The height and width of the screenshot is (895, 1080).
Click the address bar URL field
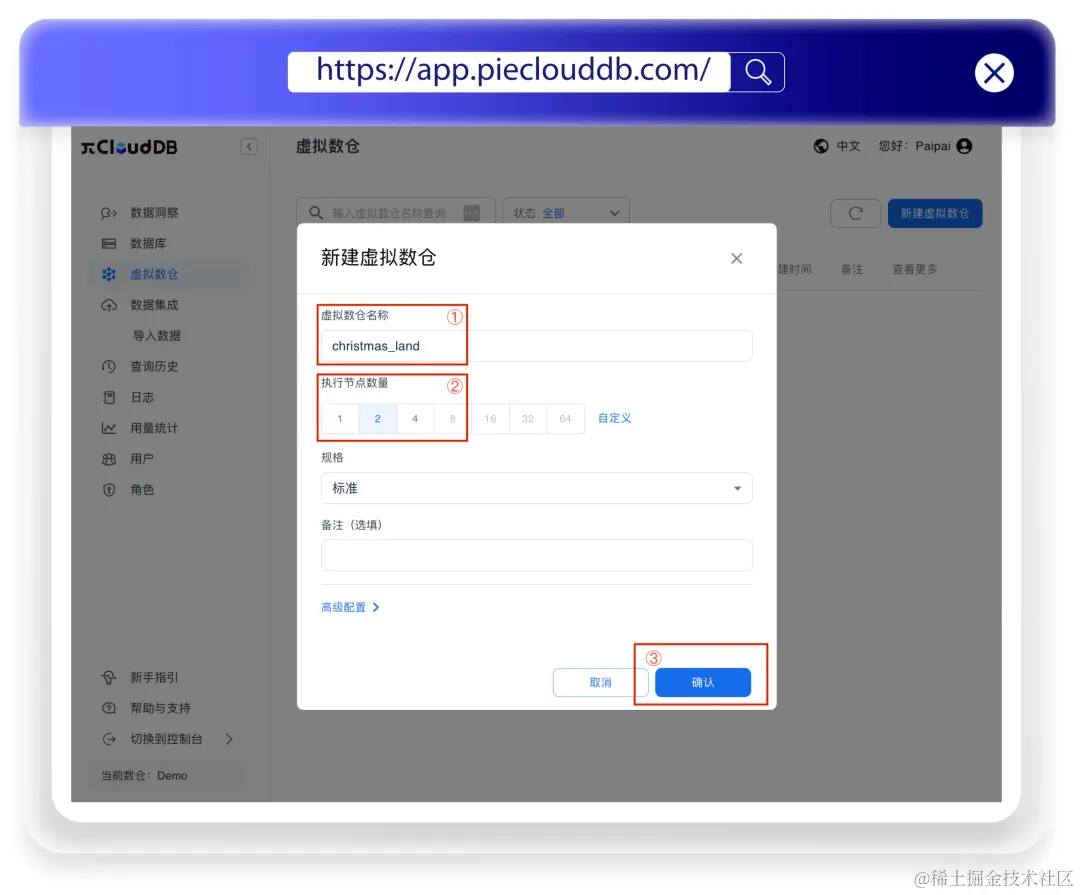point(510,72)
